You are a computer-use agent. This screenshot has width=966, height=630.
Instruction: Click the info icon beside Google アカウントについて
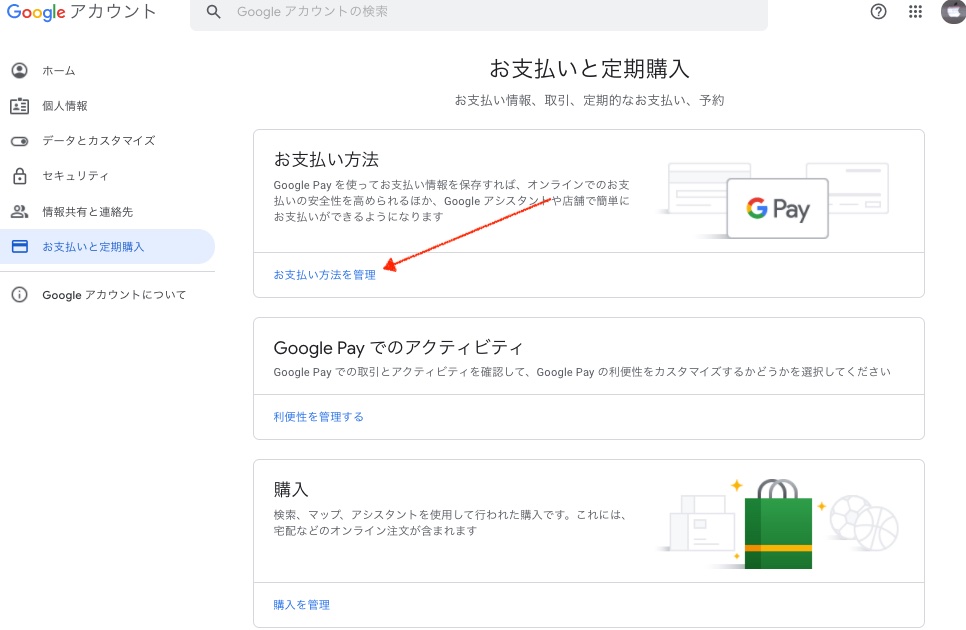(x=20, y=294)
